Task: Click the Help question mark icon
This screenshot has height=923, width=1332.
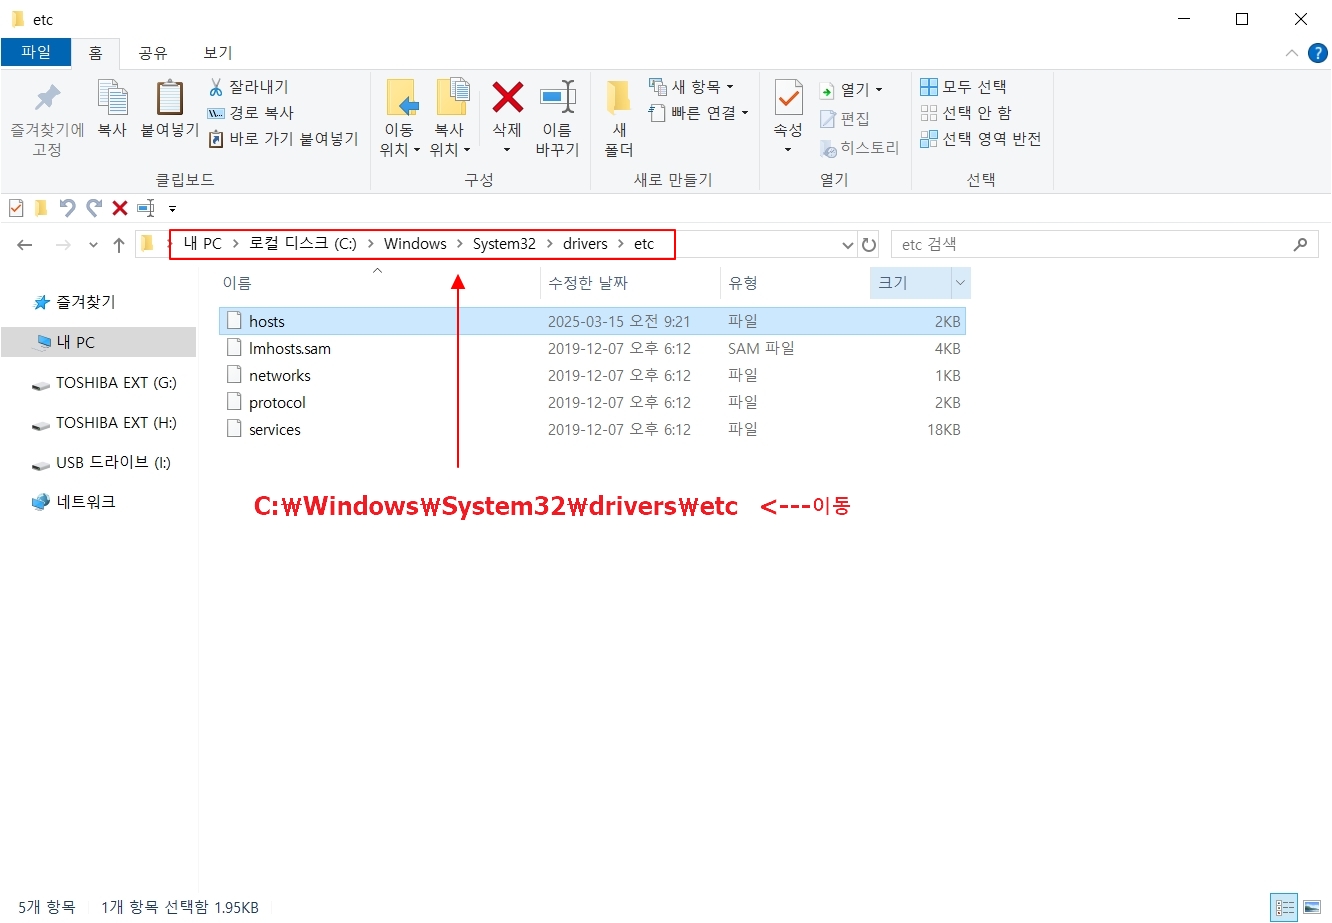Action: [1318, 53]
